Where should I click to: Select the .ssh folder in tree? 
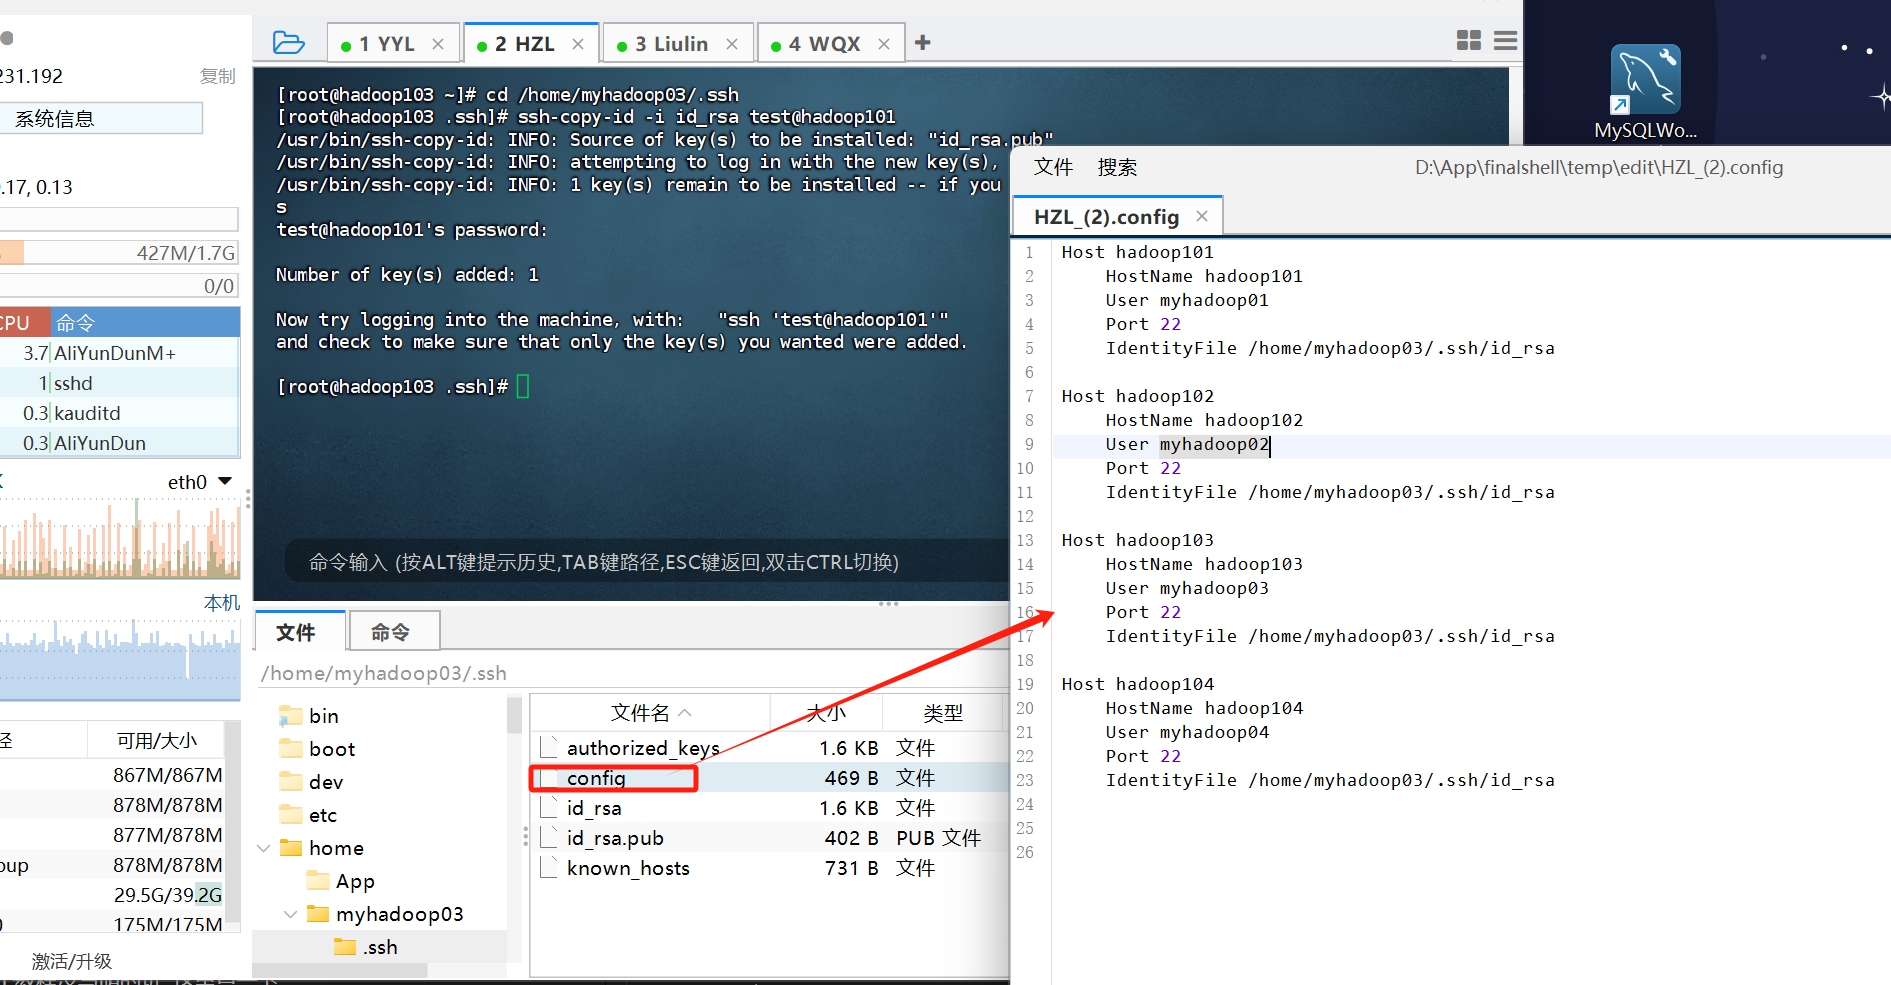click(379, 947)
